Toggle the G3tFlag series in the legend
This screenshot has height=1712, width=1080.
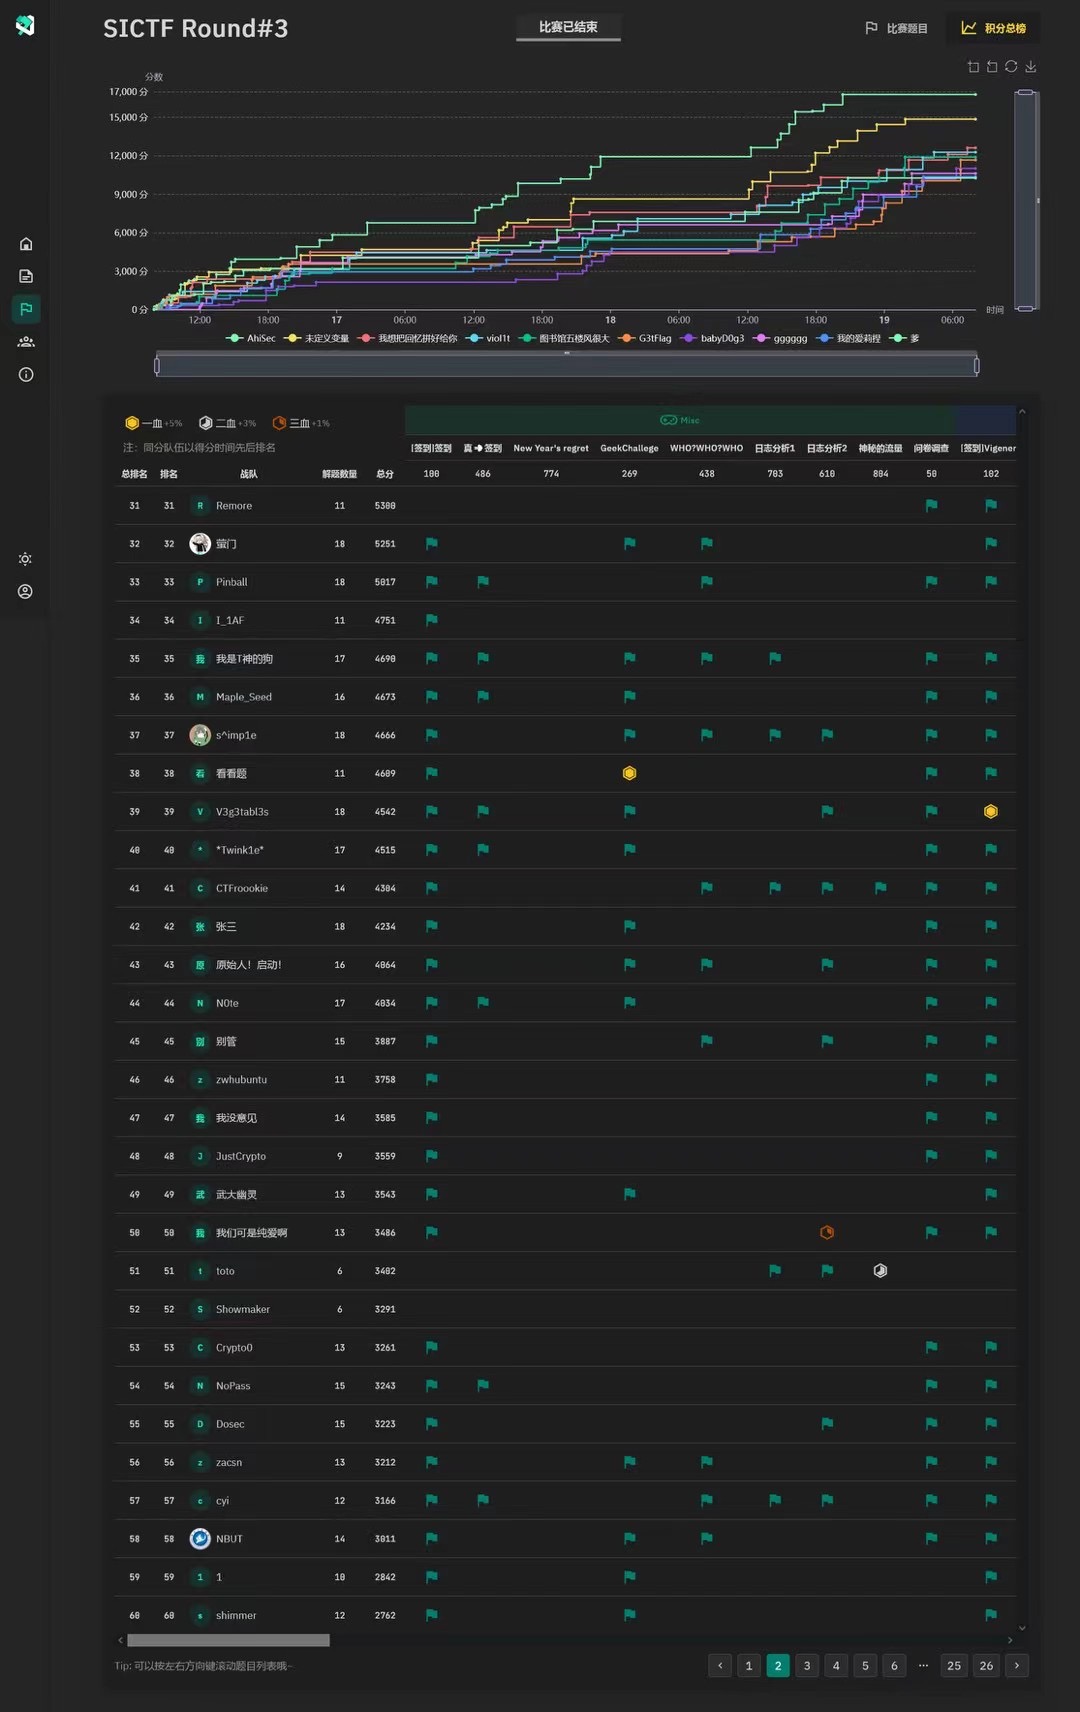pos(645,338)
